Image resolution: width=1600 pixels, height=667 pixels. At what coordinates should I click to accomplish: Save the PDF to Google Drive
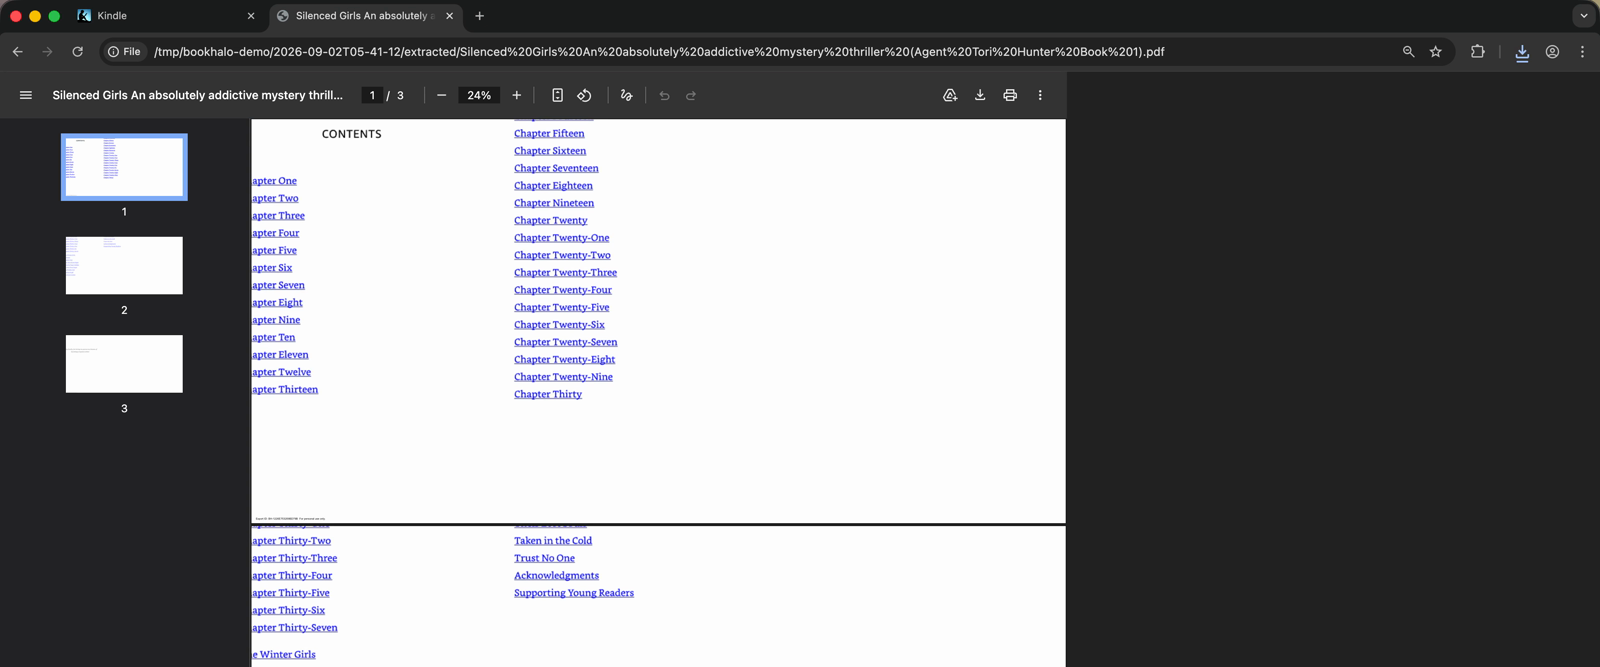(950, 95)
